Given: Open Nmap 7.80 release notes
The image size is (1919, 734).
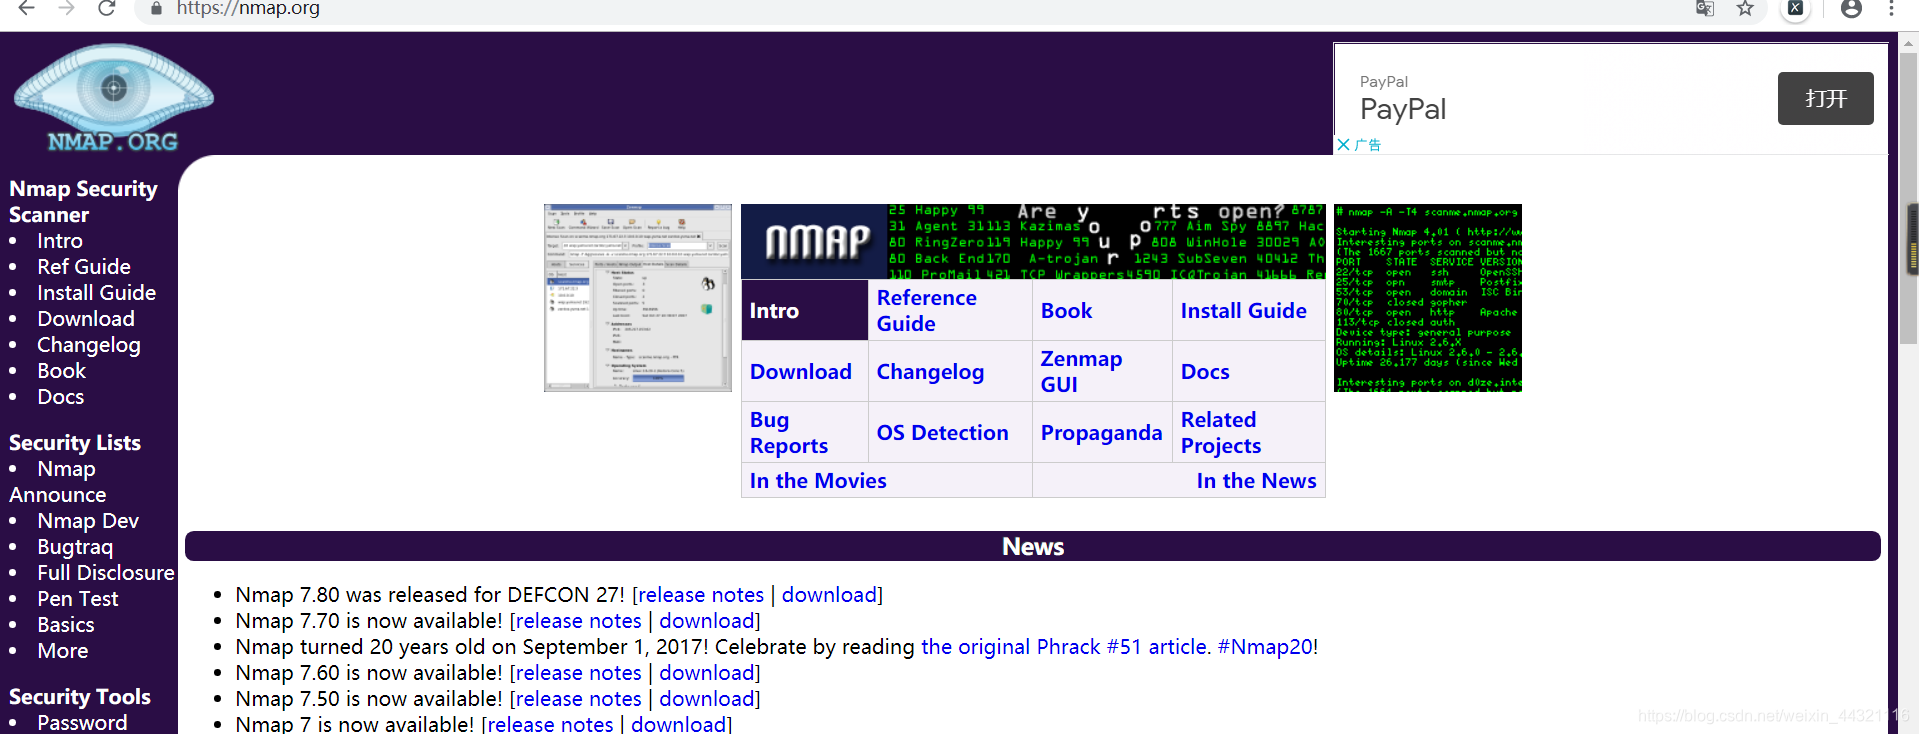Looking at the screenshot, I should pos(701,595).
